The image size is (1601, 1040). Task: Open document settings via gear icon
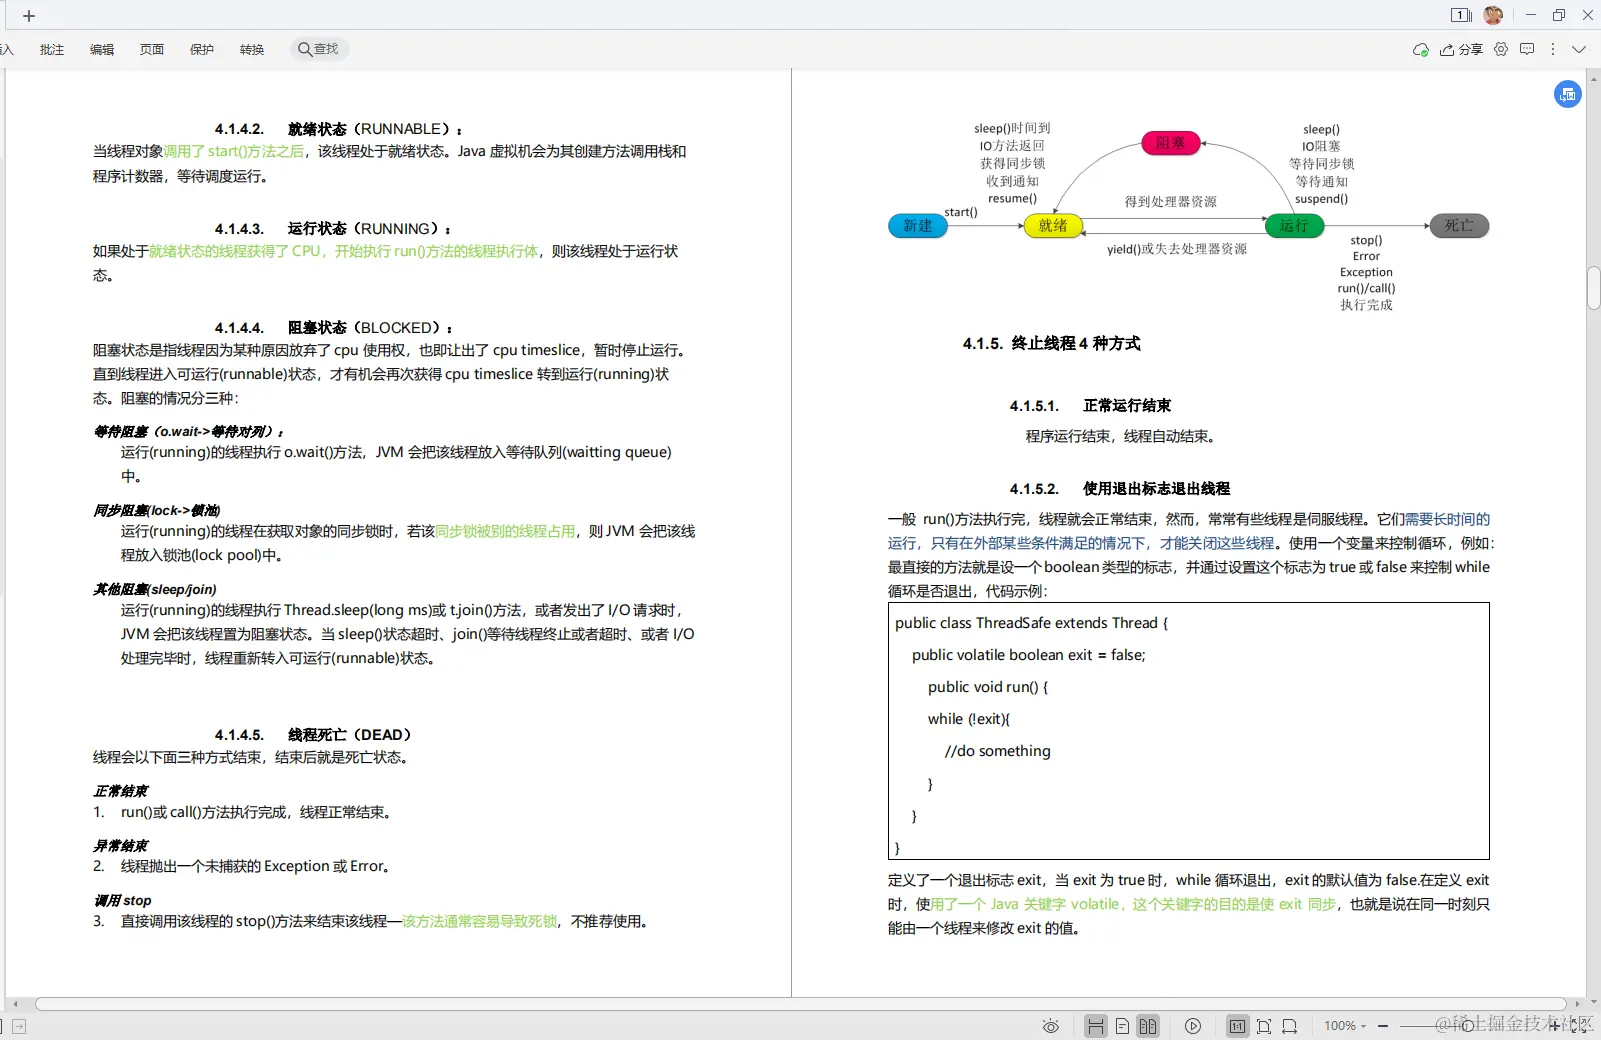tap(1500, 49)
